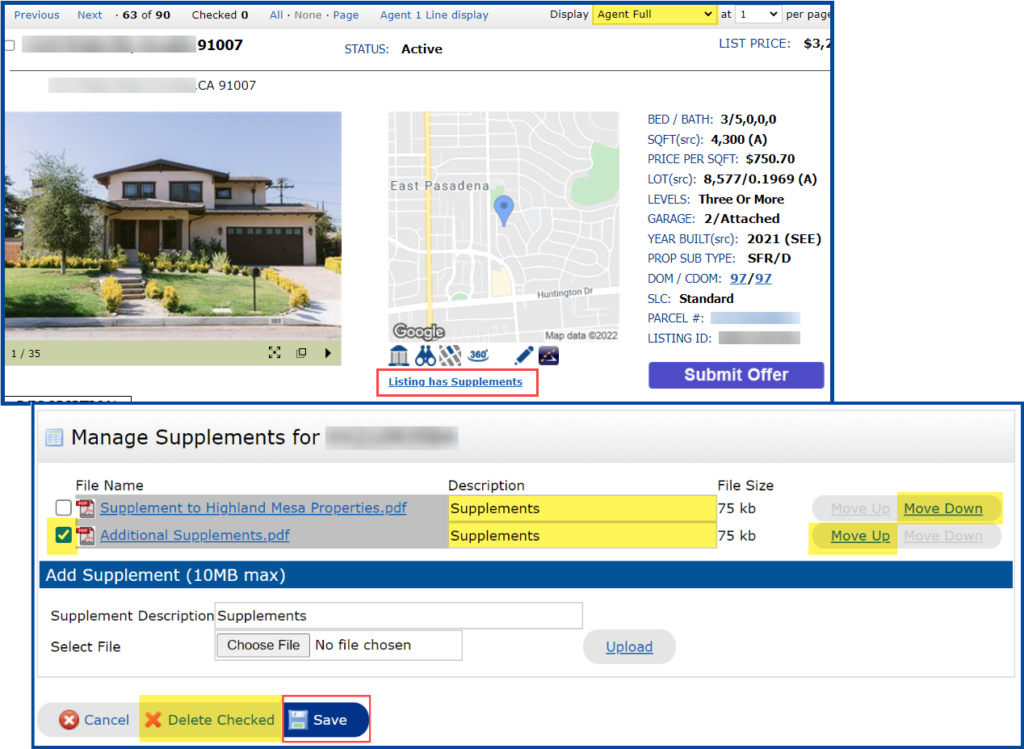Select the aerial view icon beside the pencil
The height and width of the screenshot is (749, 1024).
pyautogui.click(x=548, y=355)
